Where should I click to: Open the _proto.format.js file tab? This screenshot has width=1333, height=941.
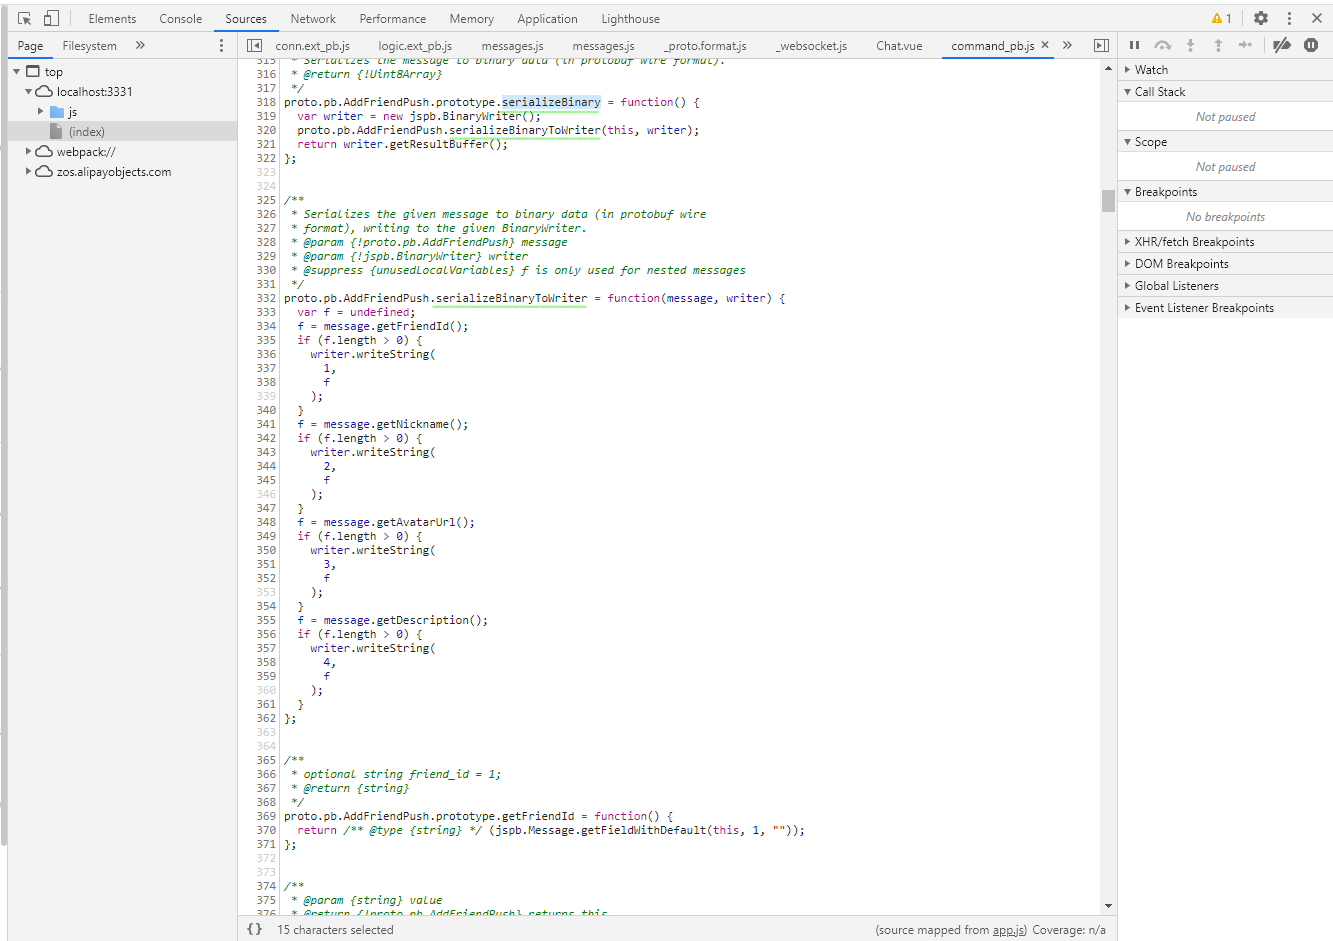[x=706, y=46]
